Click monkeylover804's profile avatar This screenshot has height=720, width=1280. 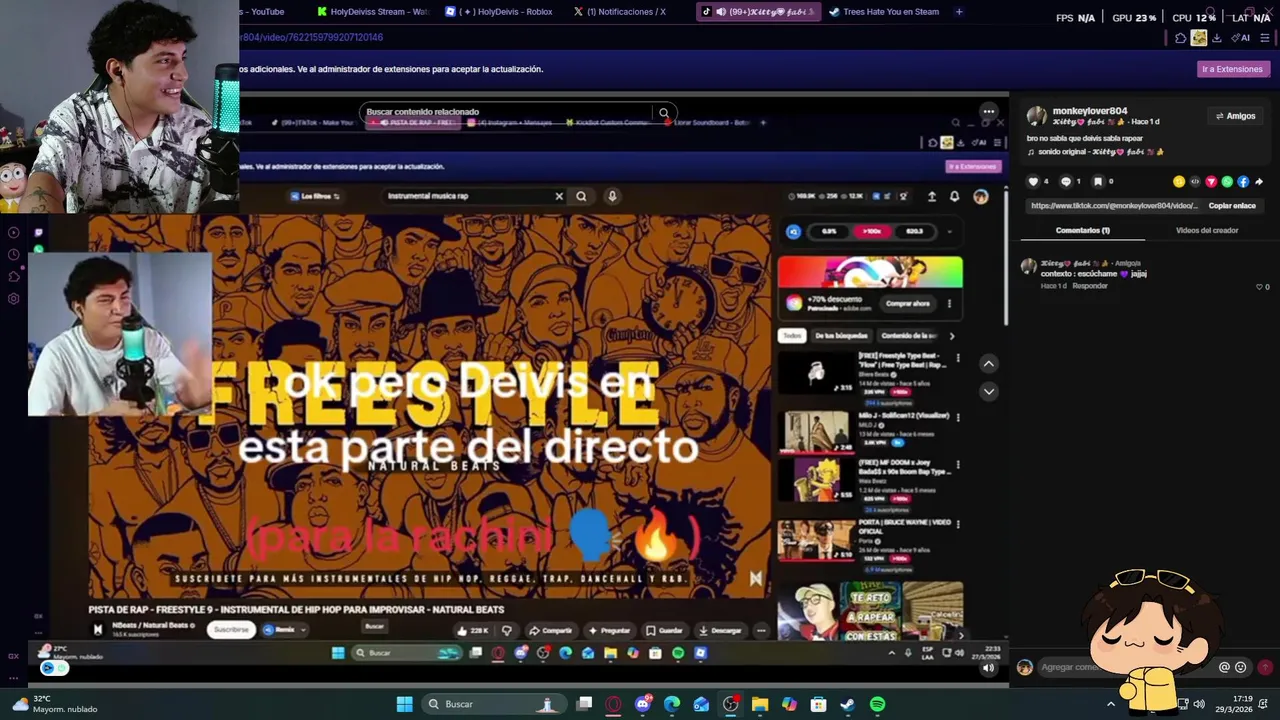coord(1037,116)
